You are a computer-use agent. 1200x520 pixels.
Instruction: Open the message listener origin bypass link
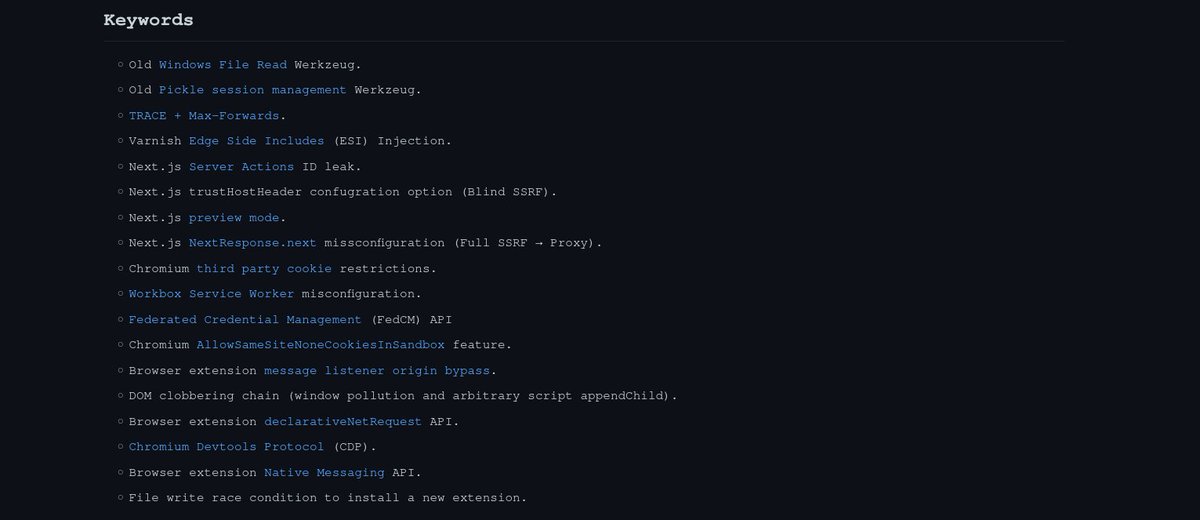(378, 370)
